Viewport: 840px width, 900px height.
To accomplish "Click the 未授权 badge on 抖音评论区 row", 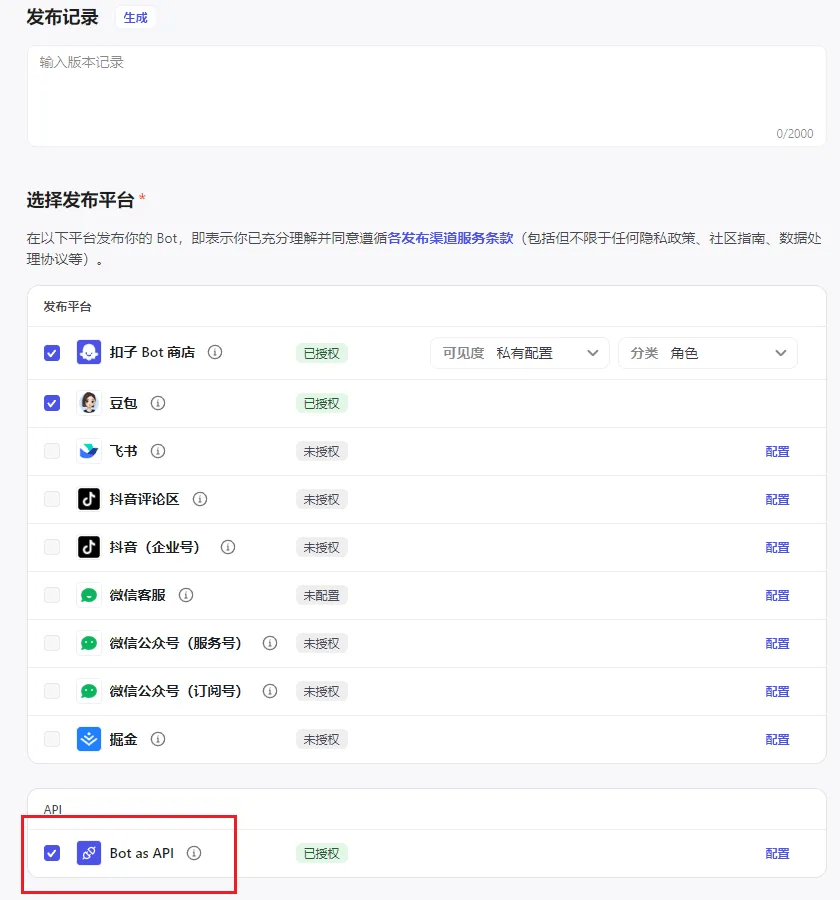I will (x=322, y=500).
